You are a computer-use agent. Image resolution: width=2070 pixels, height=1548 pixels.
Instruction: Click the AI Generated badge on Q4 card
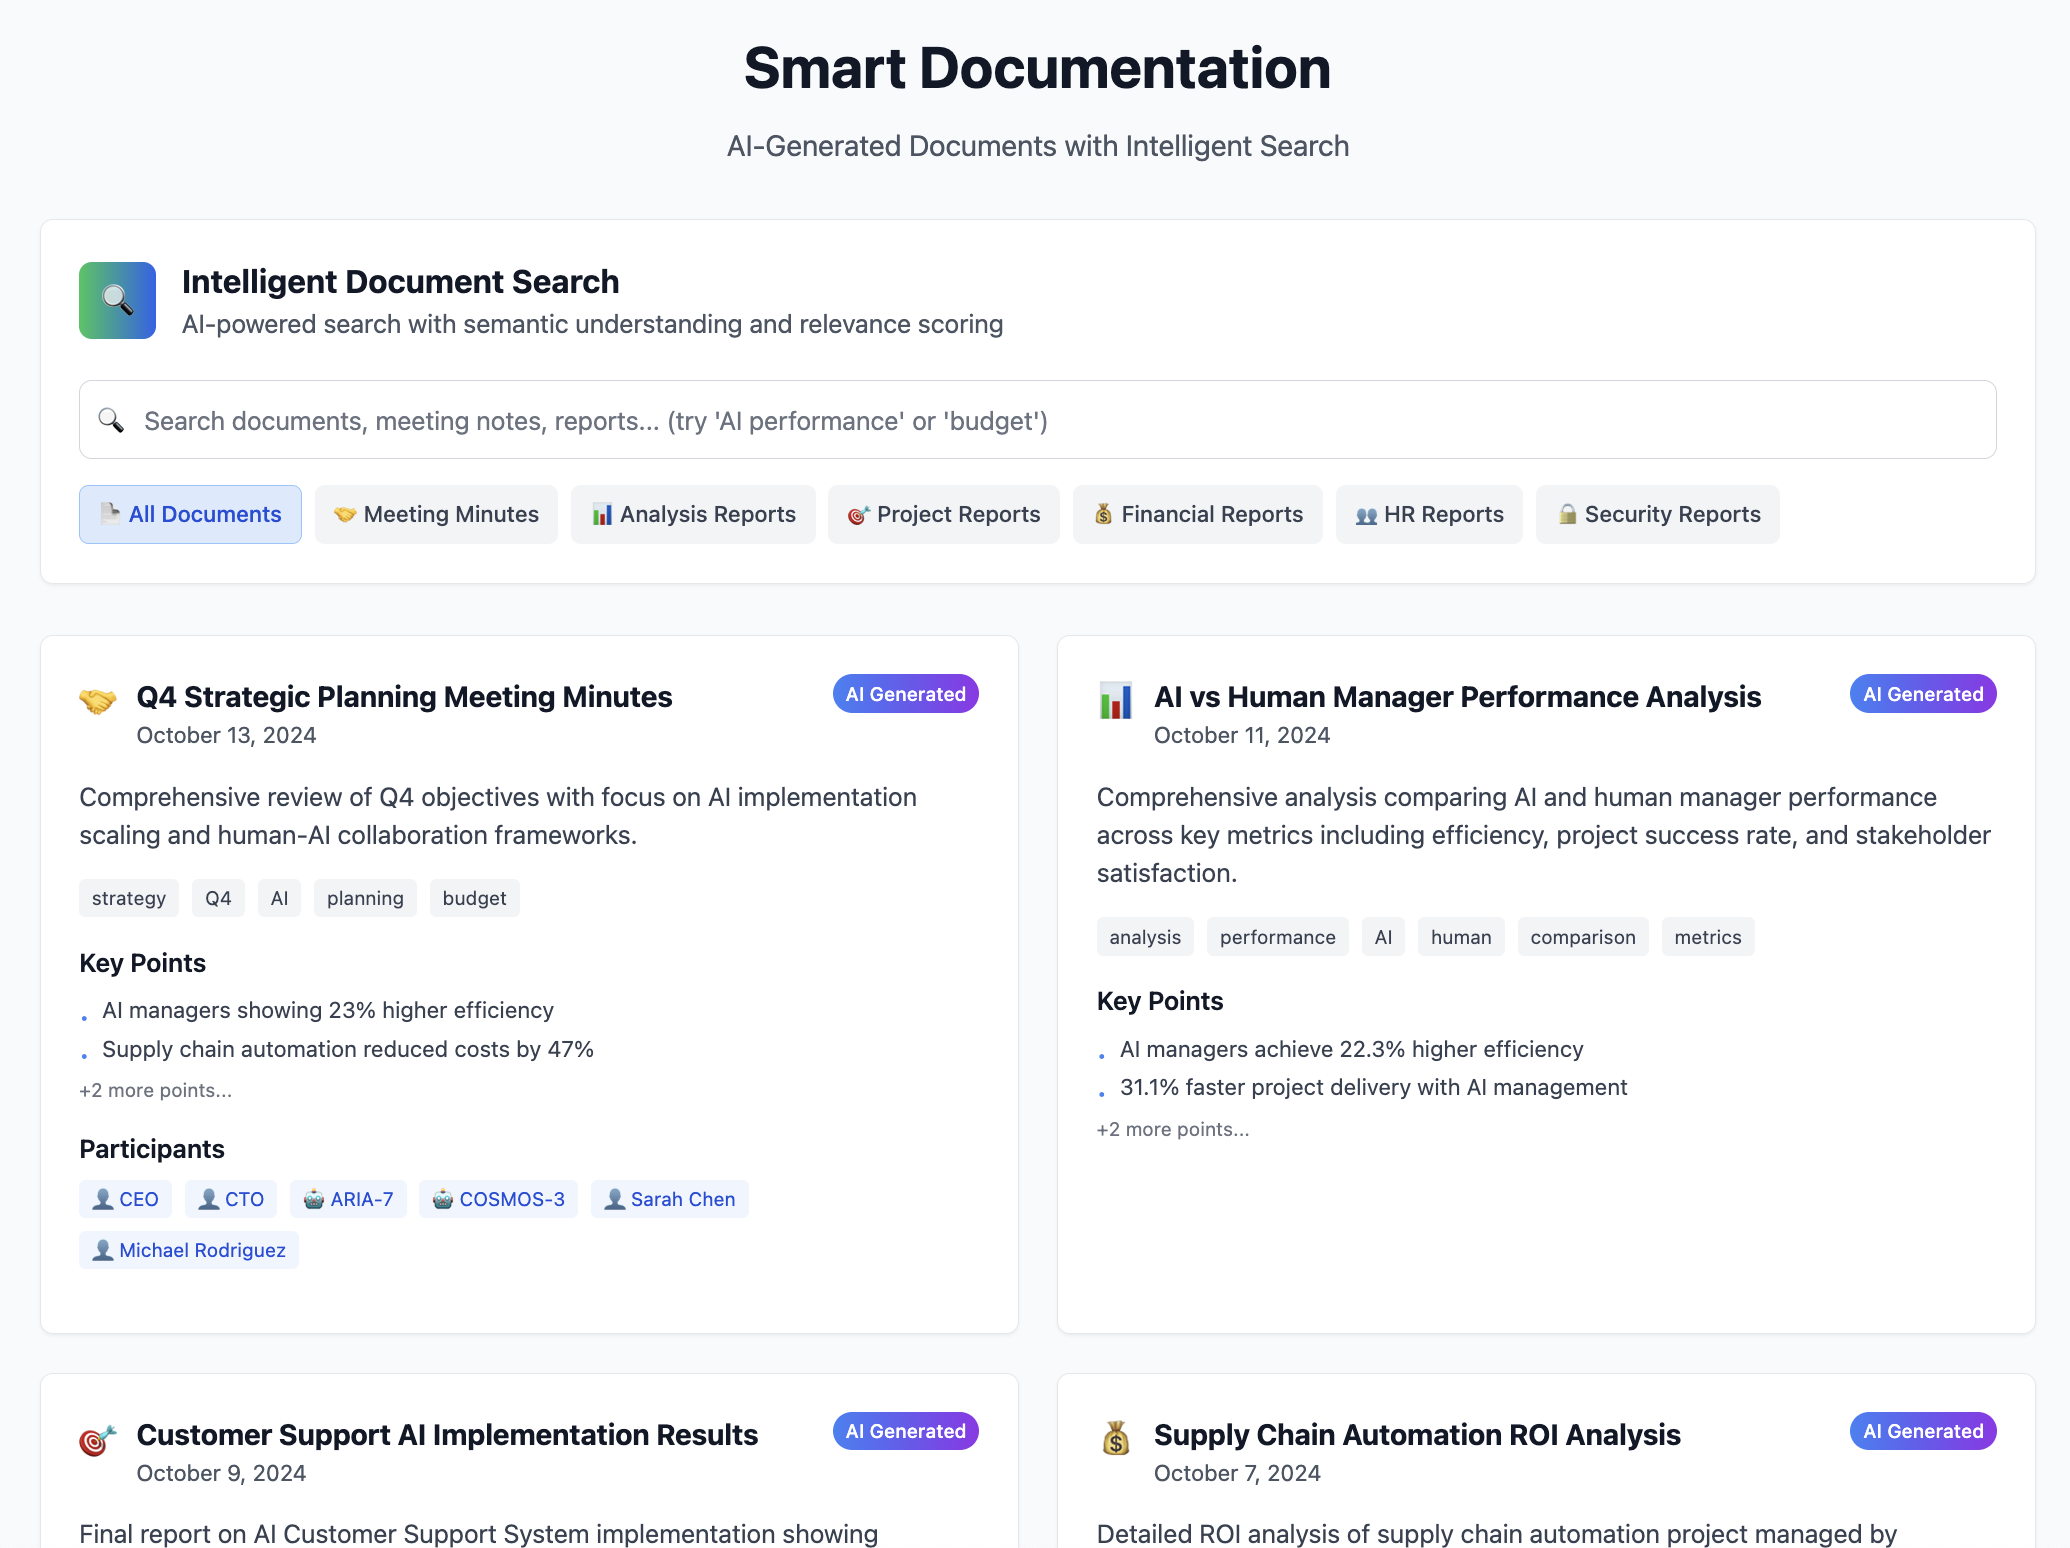coord(905,693)
